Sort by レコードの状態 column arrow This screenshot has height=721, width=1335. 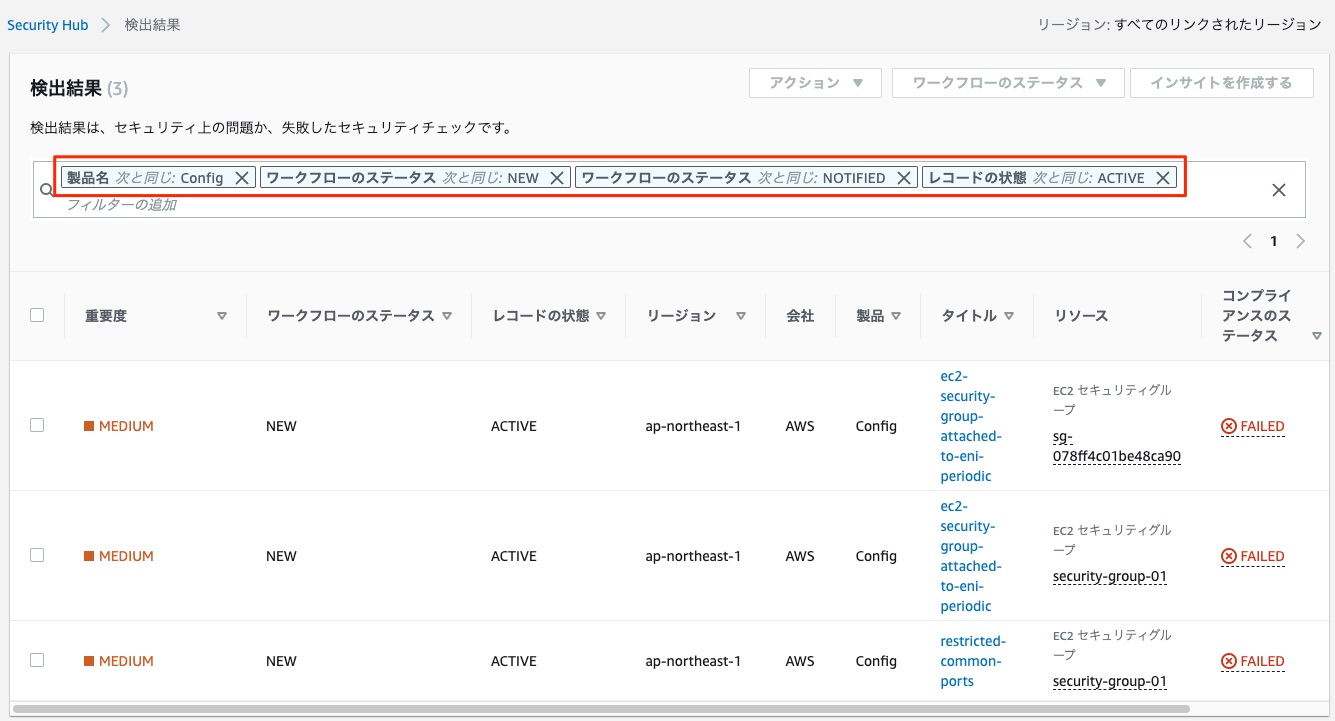coord(601,316)
